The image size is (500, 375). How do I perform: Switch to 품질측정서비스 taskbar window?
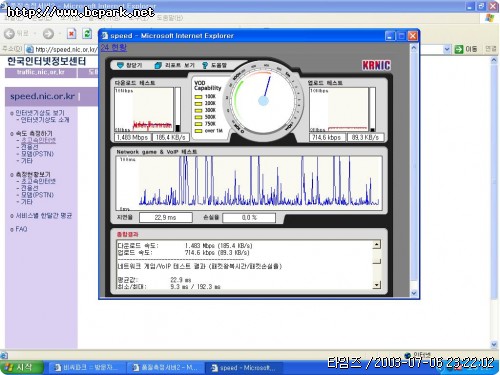[x=165, y=368]
